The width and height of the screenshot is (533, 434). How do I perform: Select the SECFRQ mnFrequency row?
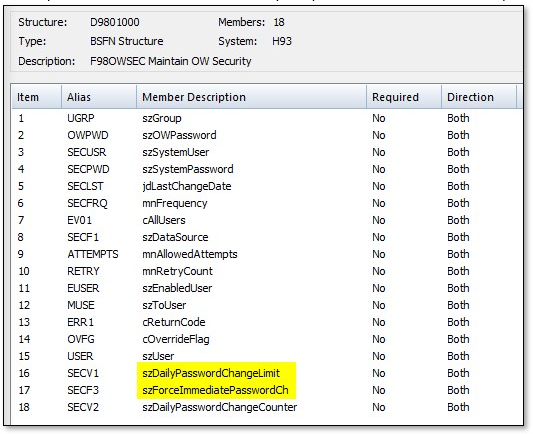(267, 203)
